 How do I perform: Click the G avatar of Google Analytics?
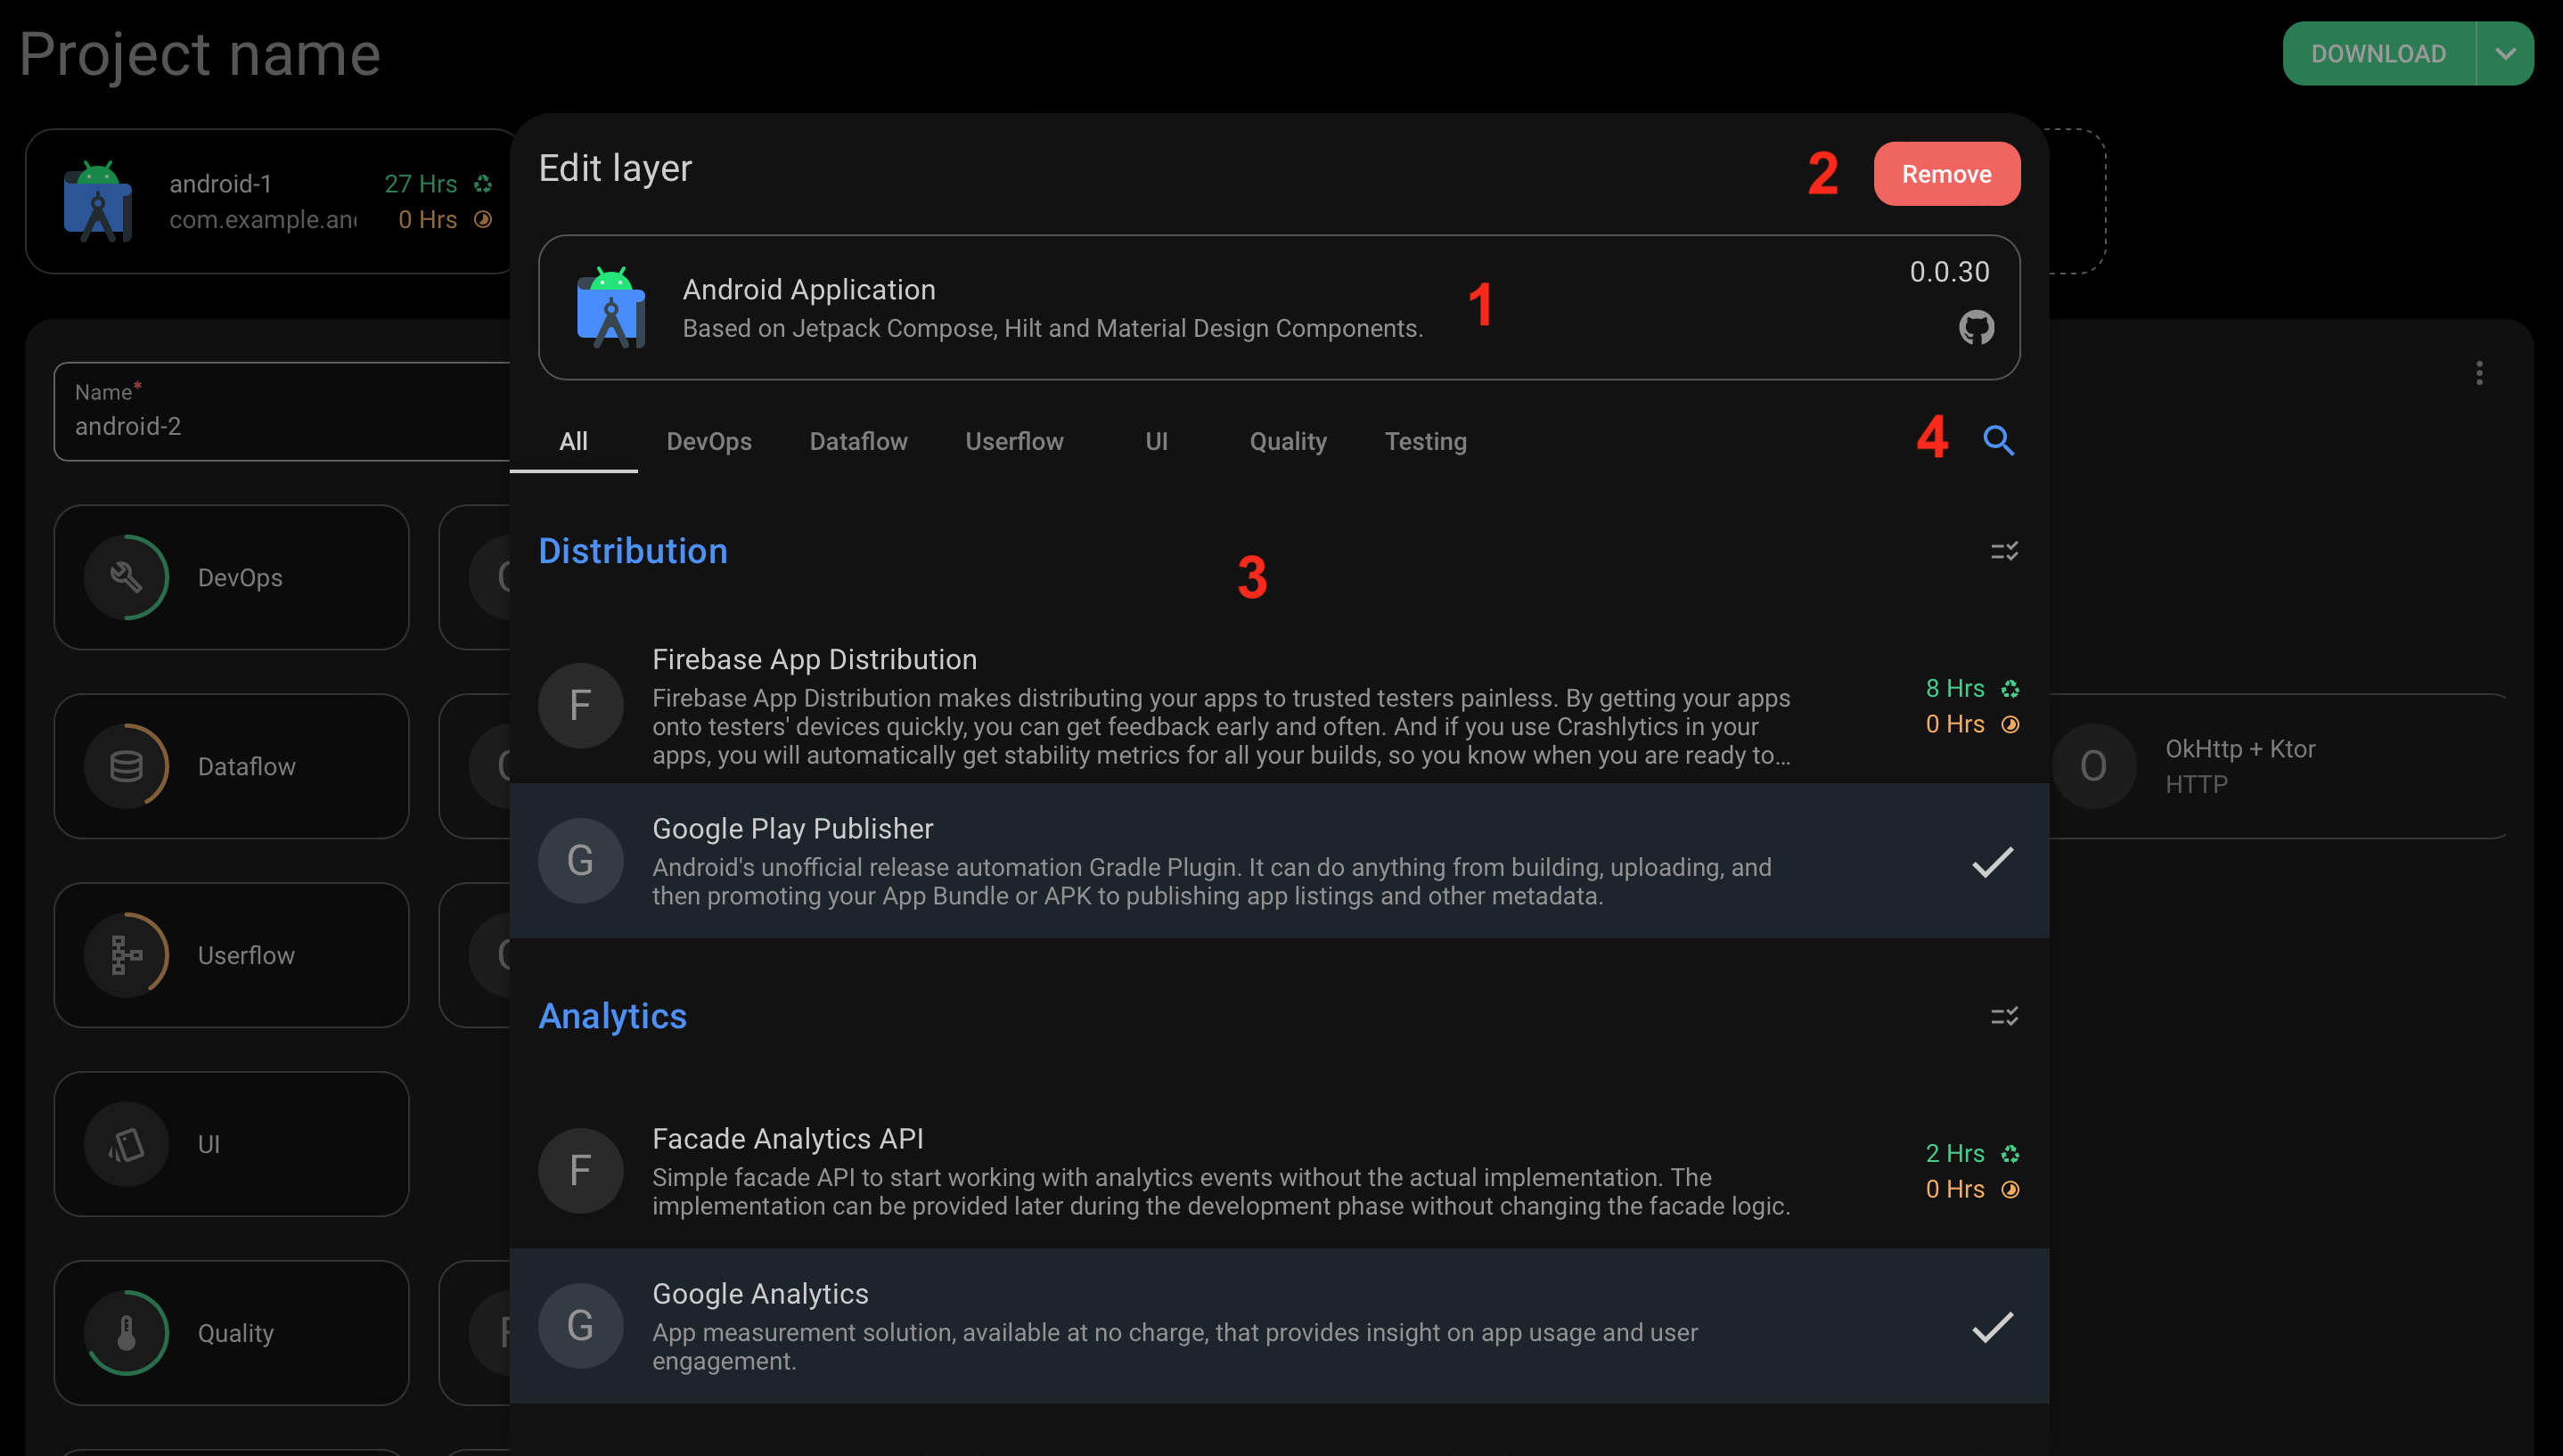tap(580, 1326)
